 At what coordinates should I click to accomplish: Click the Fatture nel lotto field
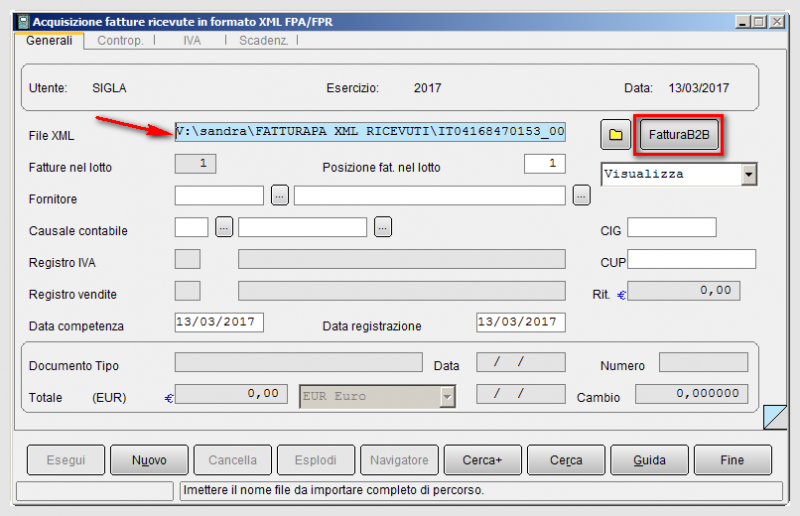point(195,164)
